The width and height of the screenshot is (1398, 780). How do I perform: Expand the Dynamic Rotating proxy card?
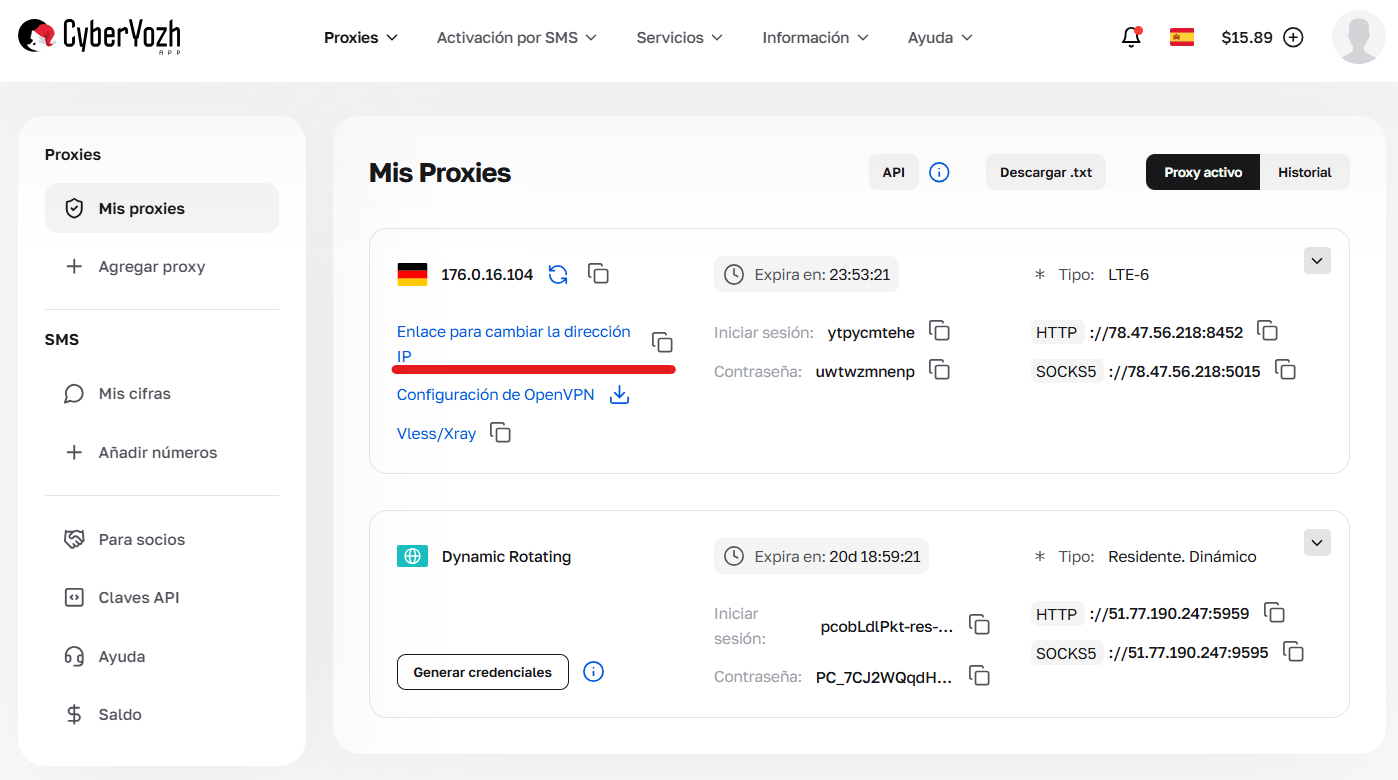pos(1317,542)
